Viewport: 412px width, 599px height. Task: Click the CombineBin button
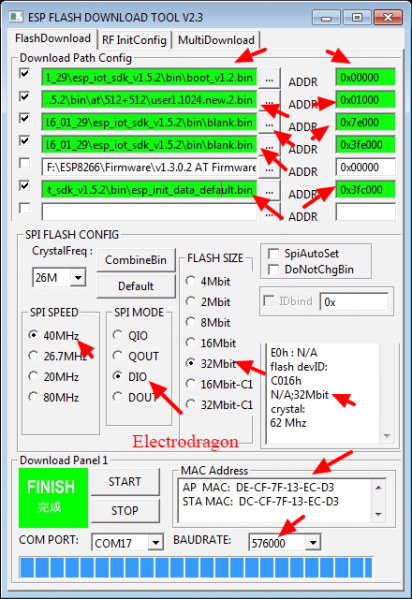pyautogui.click(x=136, y=260)
